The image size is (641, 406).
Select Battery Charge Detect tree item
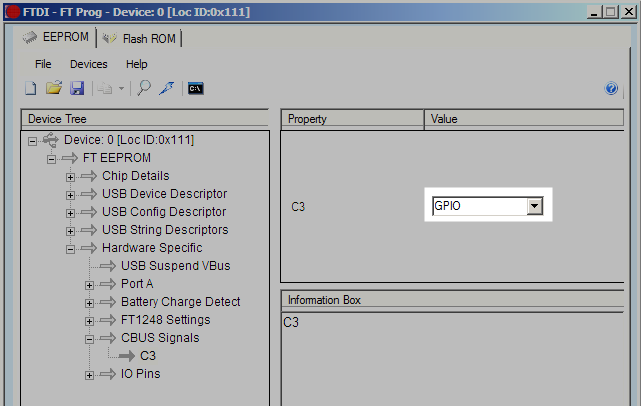click(x=181, y=302)
